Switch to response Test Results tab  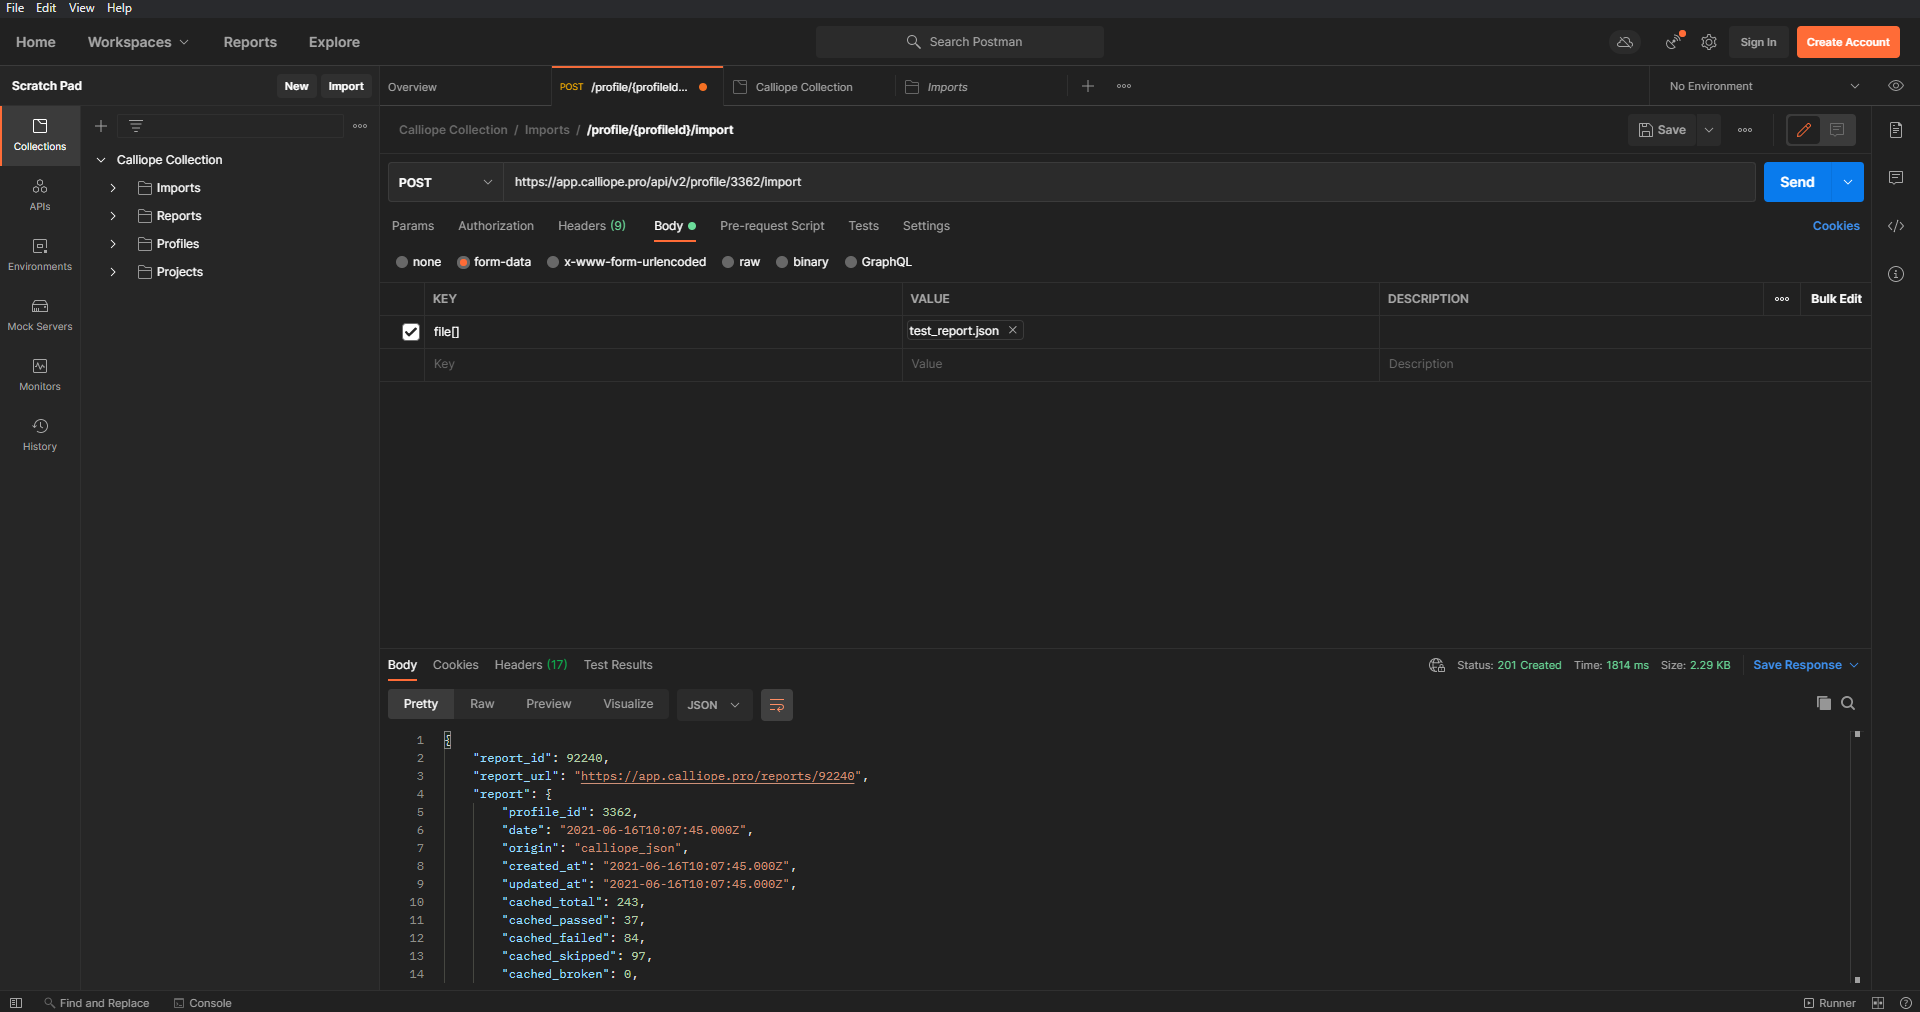618,665
